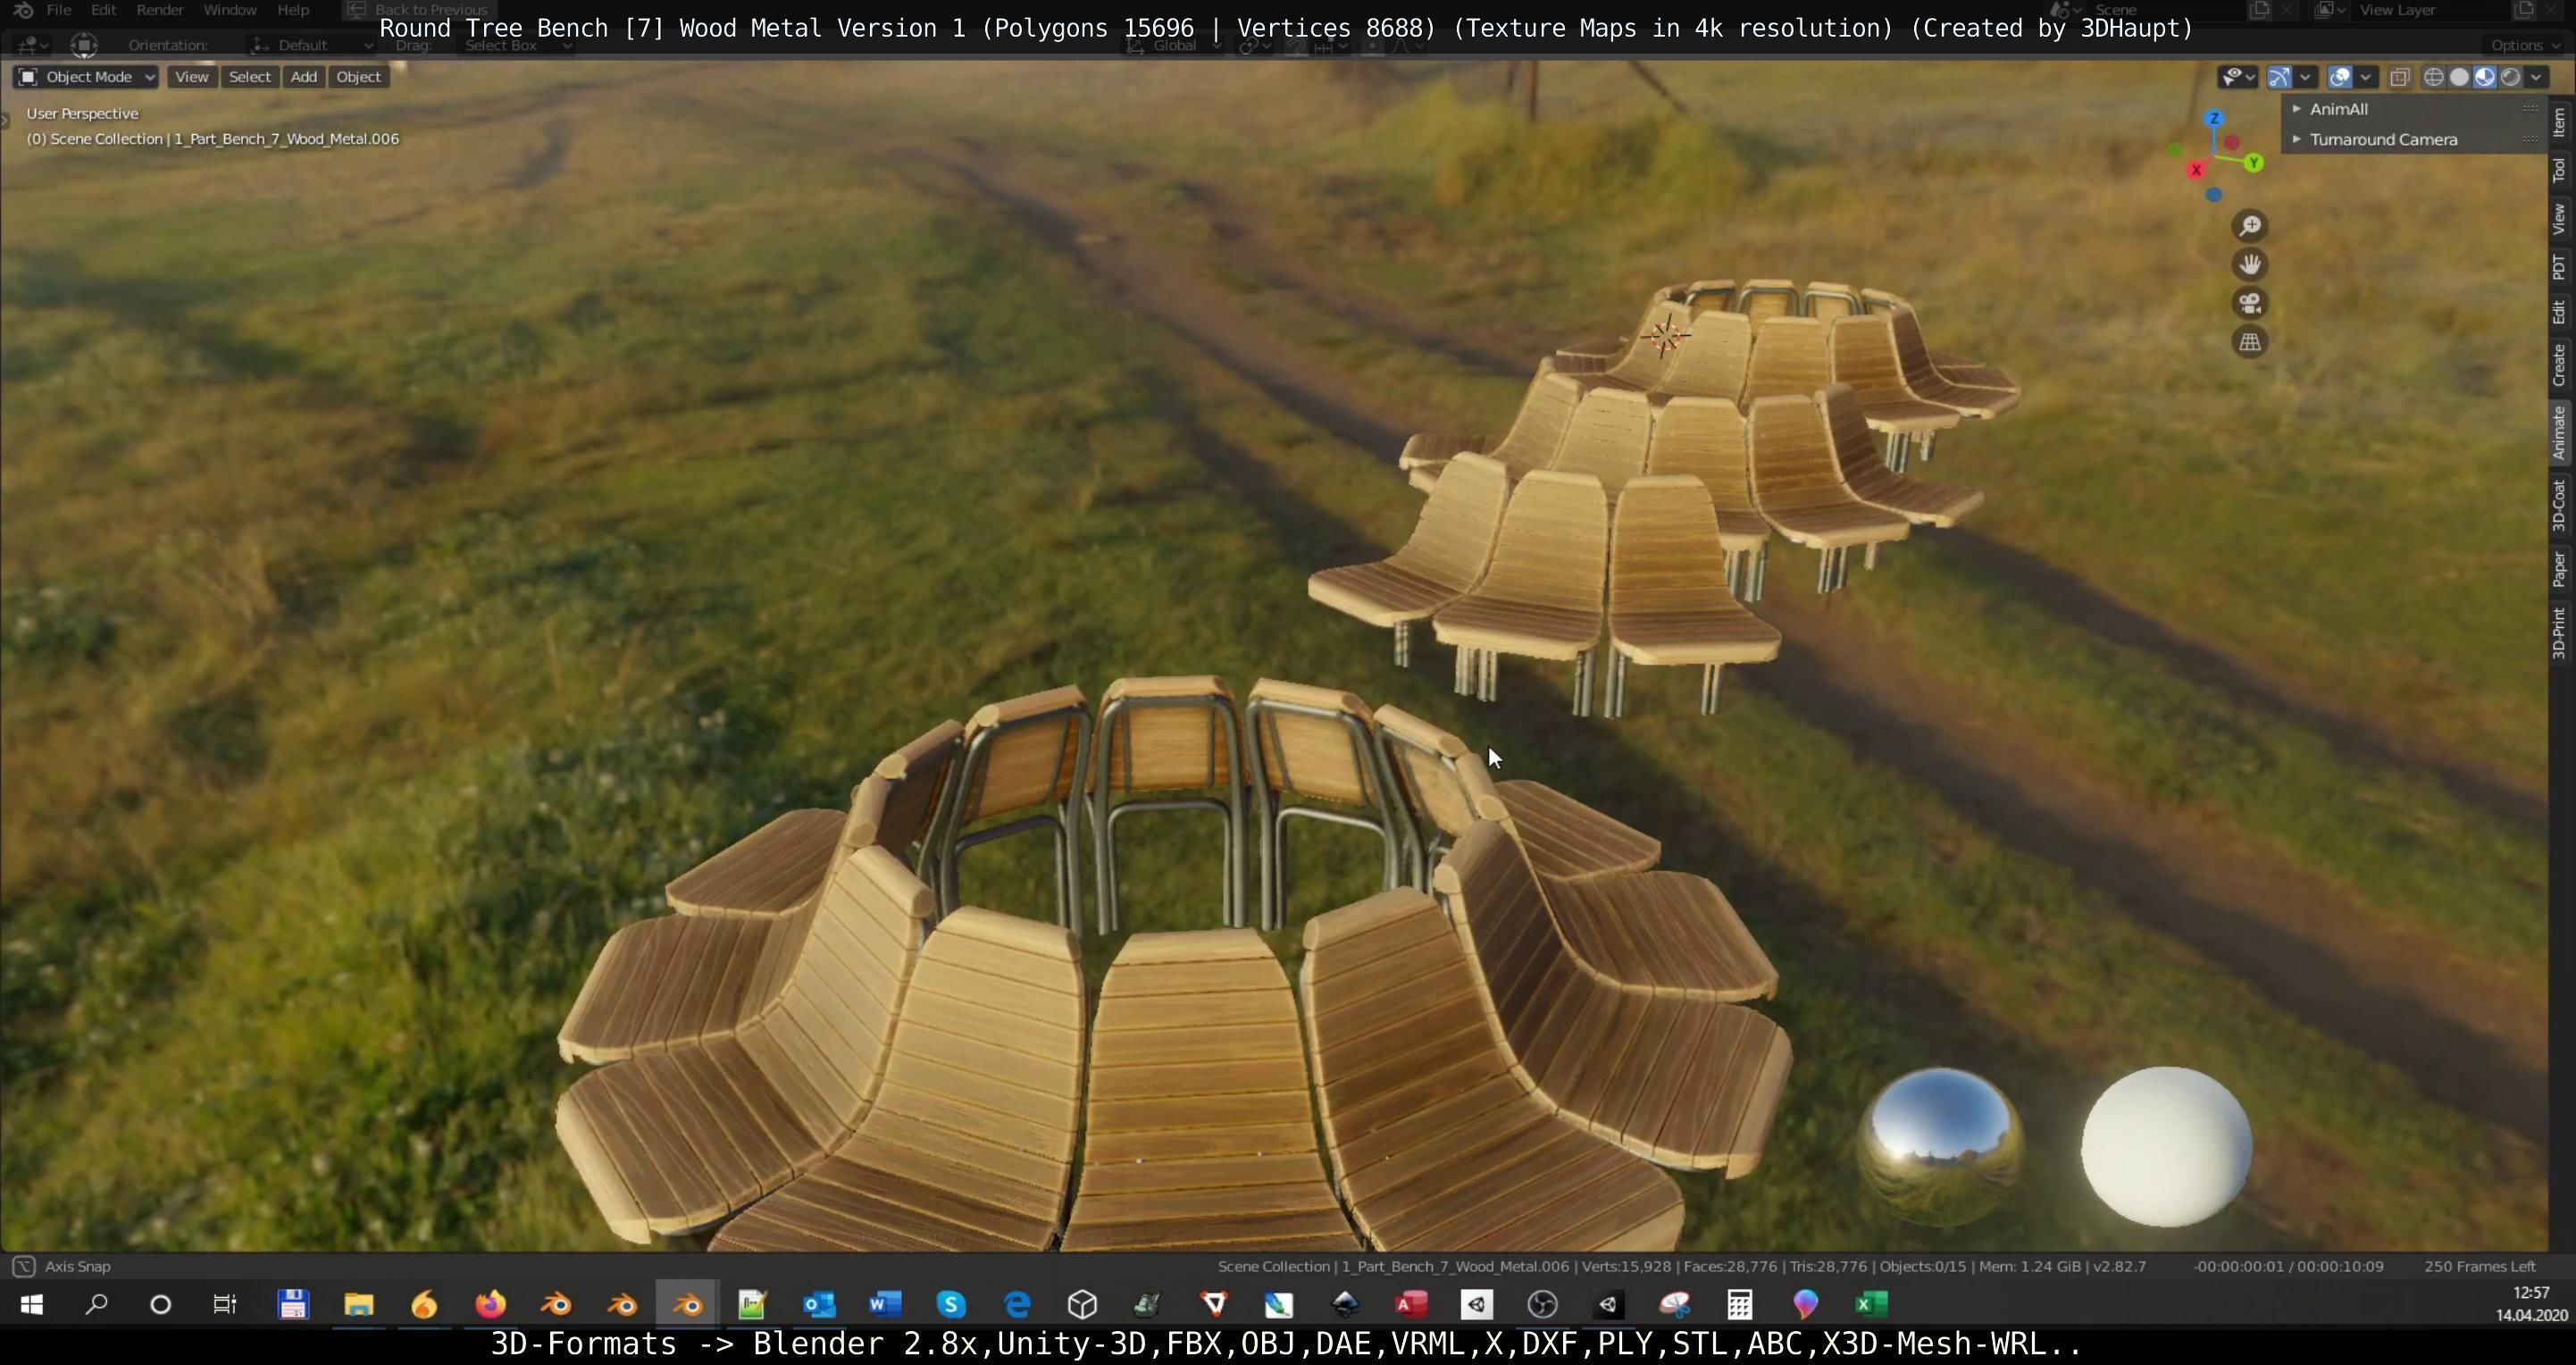Viewport: 2576px width, 1365px height.
Task: Toggle X-ray mode
Action: 2399,77
